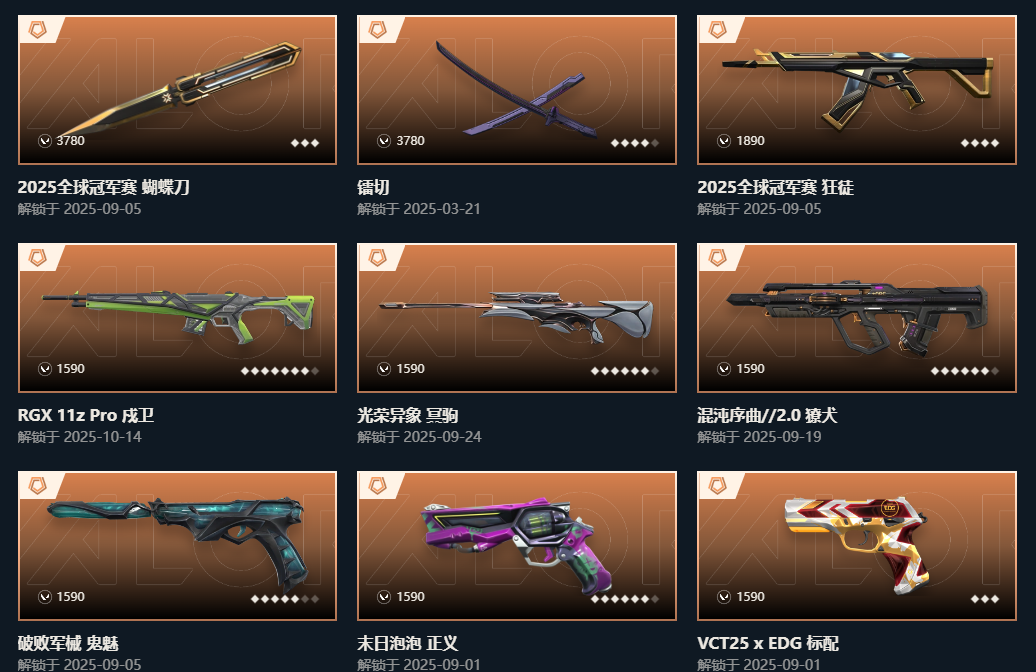1036x672 pixels.
Task: Click the 破败军械 鬼魅 title text
Action: click(68, 643)
